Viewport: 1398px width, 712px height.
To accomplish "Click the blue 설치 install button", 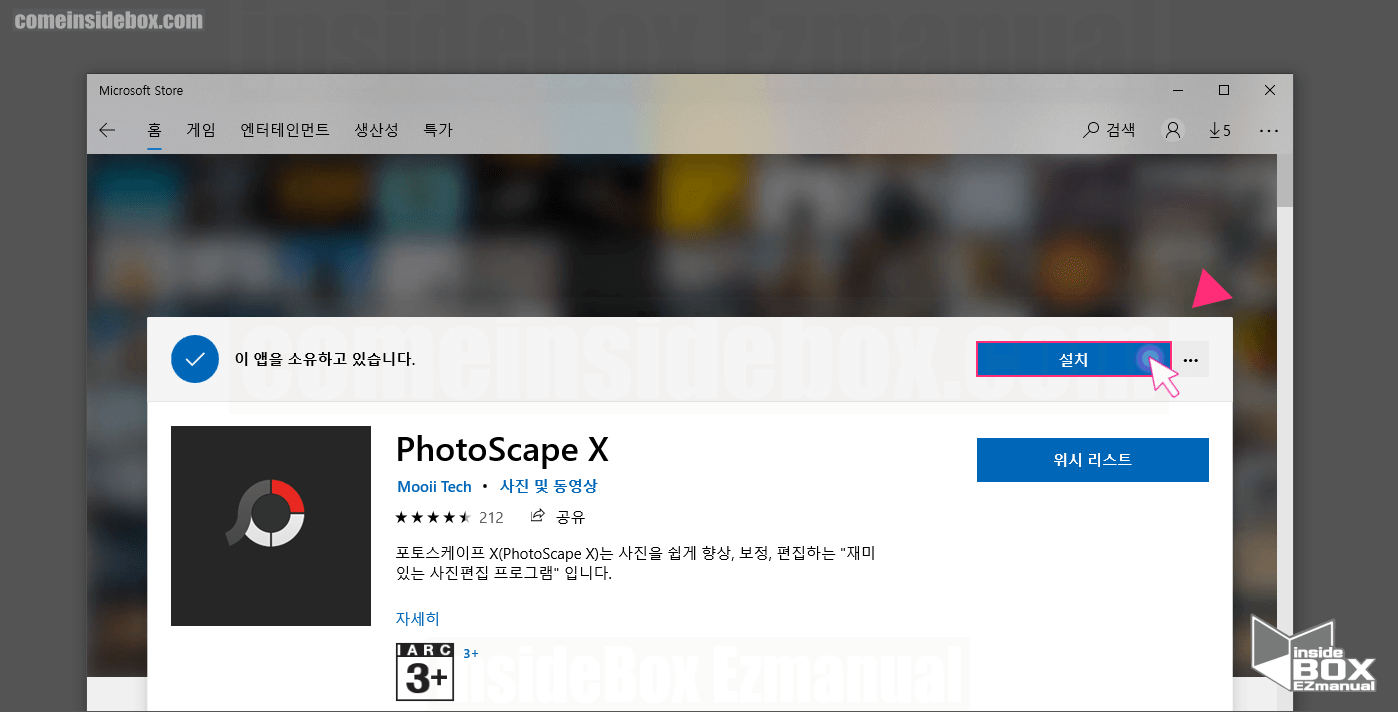I will (x=1073, y=360).
